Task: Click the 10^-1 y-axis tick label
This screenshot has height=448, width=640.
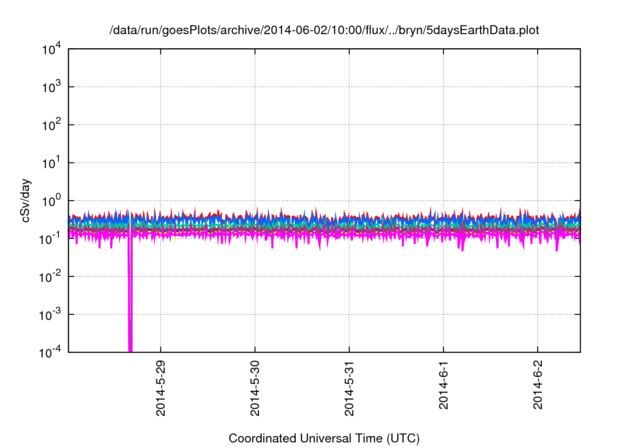Action: tap(50, 238)
